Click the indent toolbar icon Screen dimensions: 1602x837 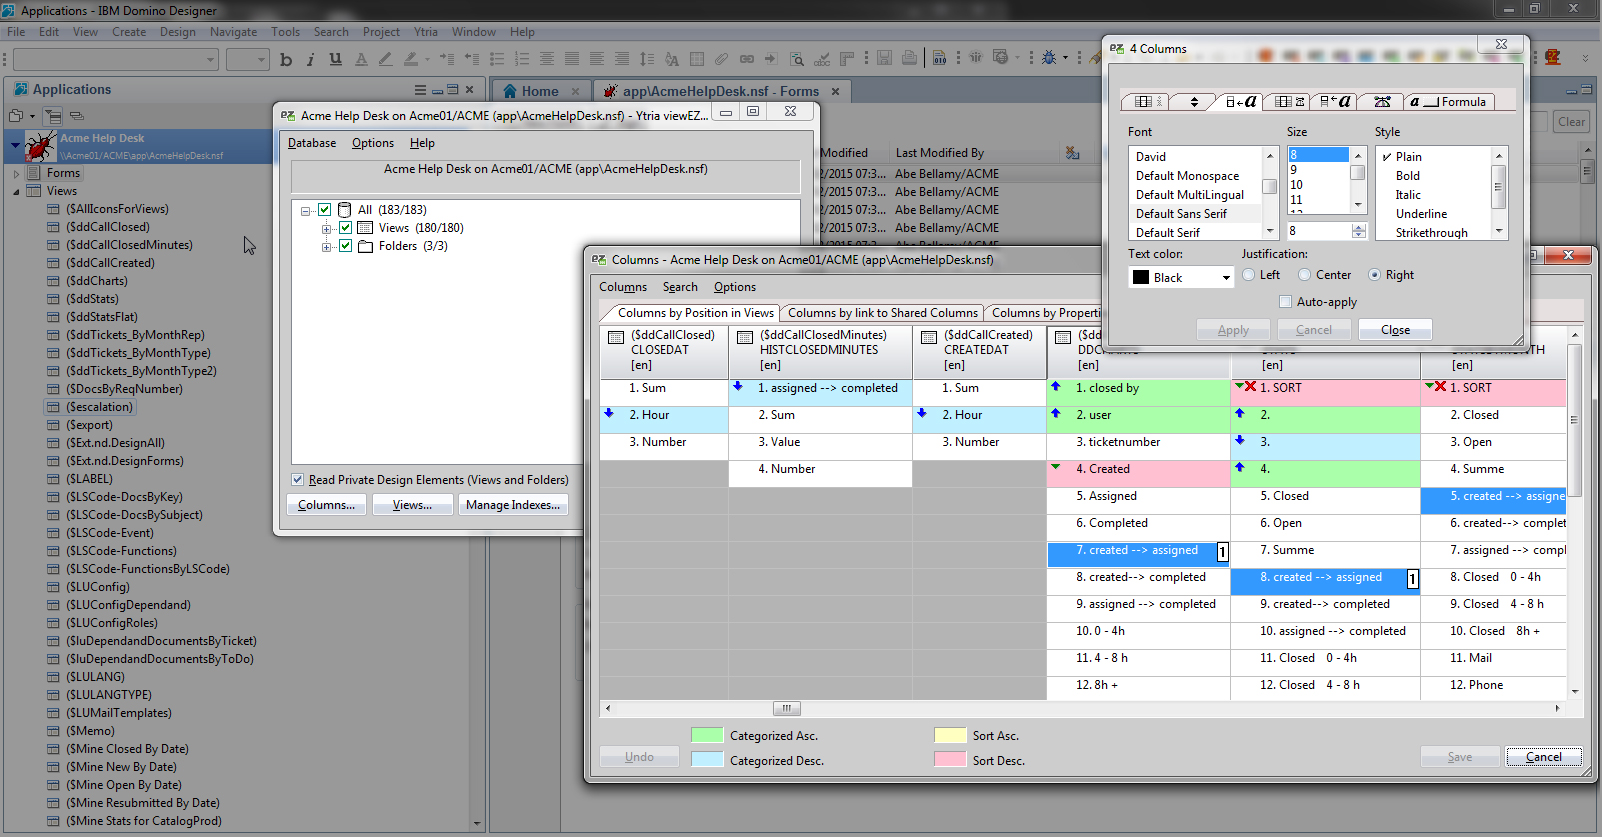click(447, 59)
